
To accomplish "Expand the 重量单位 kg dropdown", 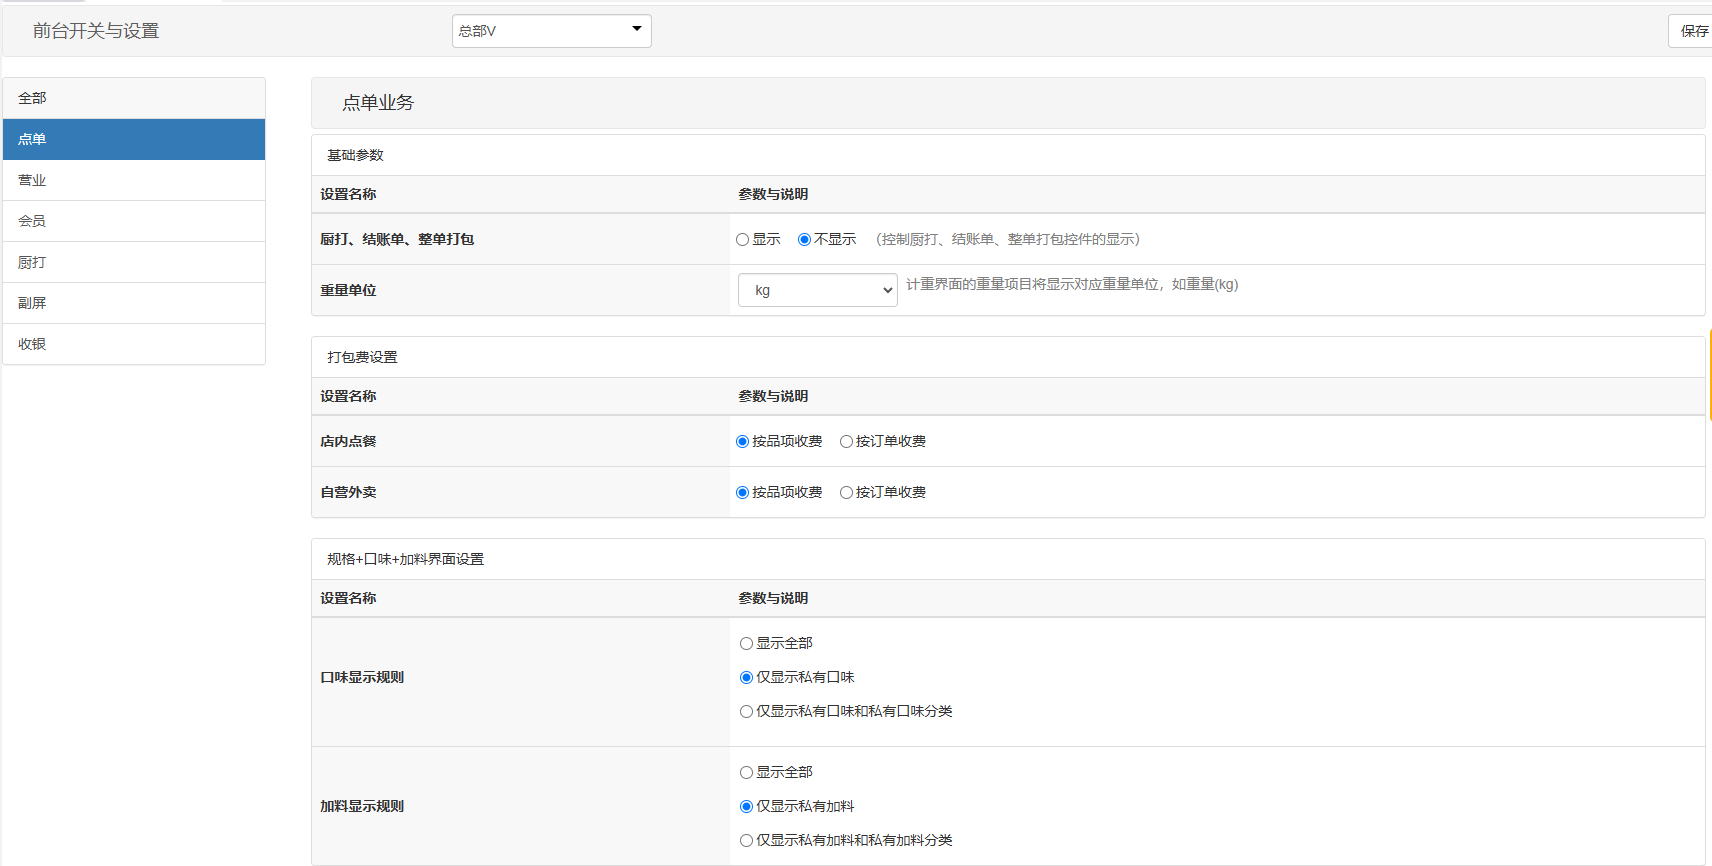I will (x=817, y=290).
